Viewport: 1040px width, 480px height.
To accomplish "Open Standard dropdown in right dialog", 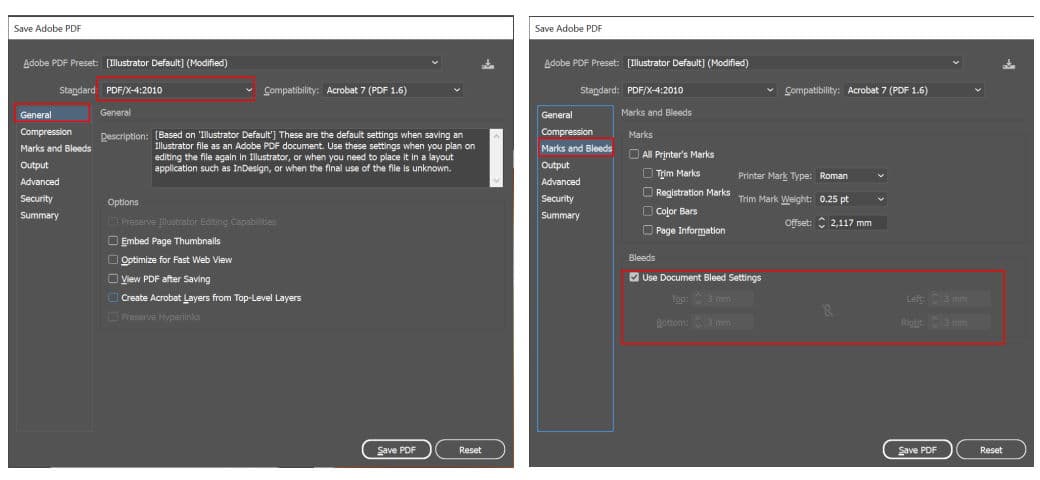I will tap(700, 90).
